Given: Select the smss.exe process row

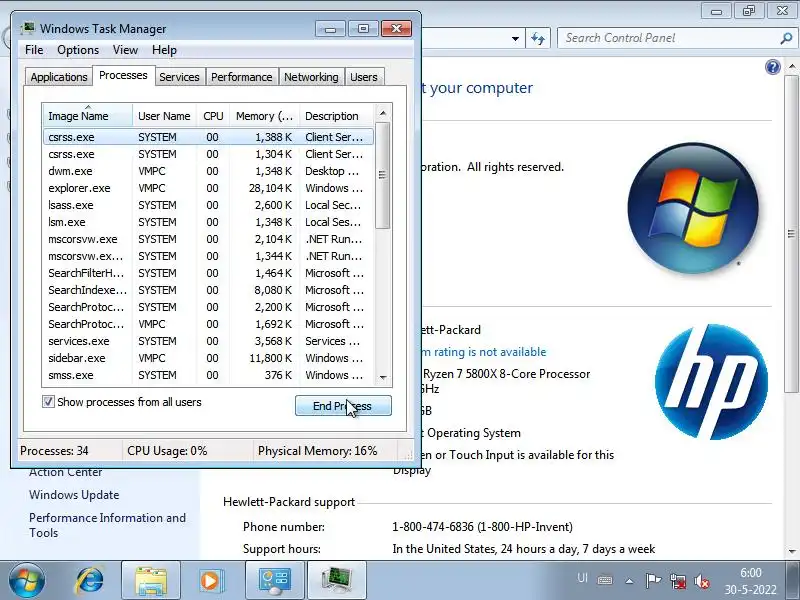Looking at the screenshot, I should click(x=209, y=376).
